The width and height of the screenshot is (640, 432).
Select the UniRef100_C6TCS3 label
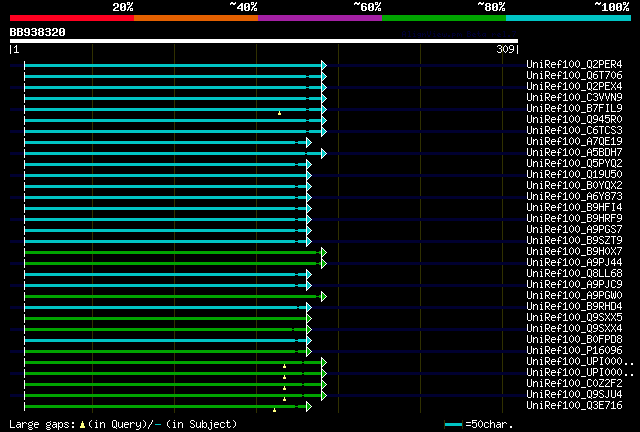click(574, 130)
